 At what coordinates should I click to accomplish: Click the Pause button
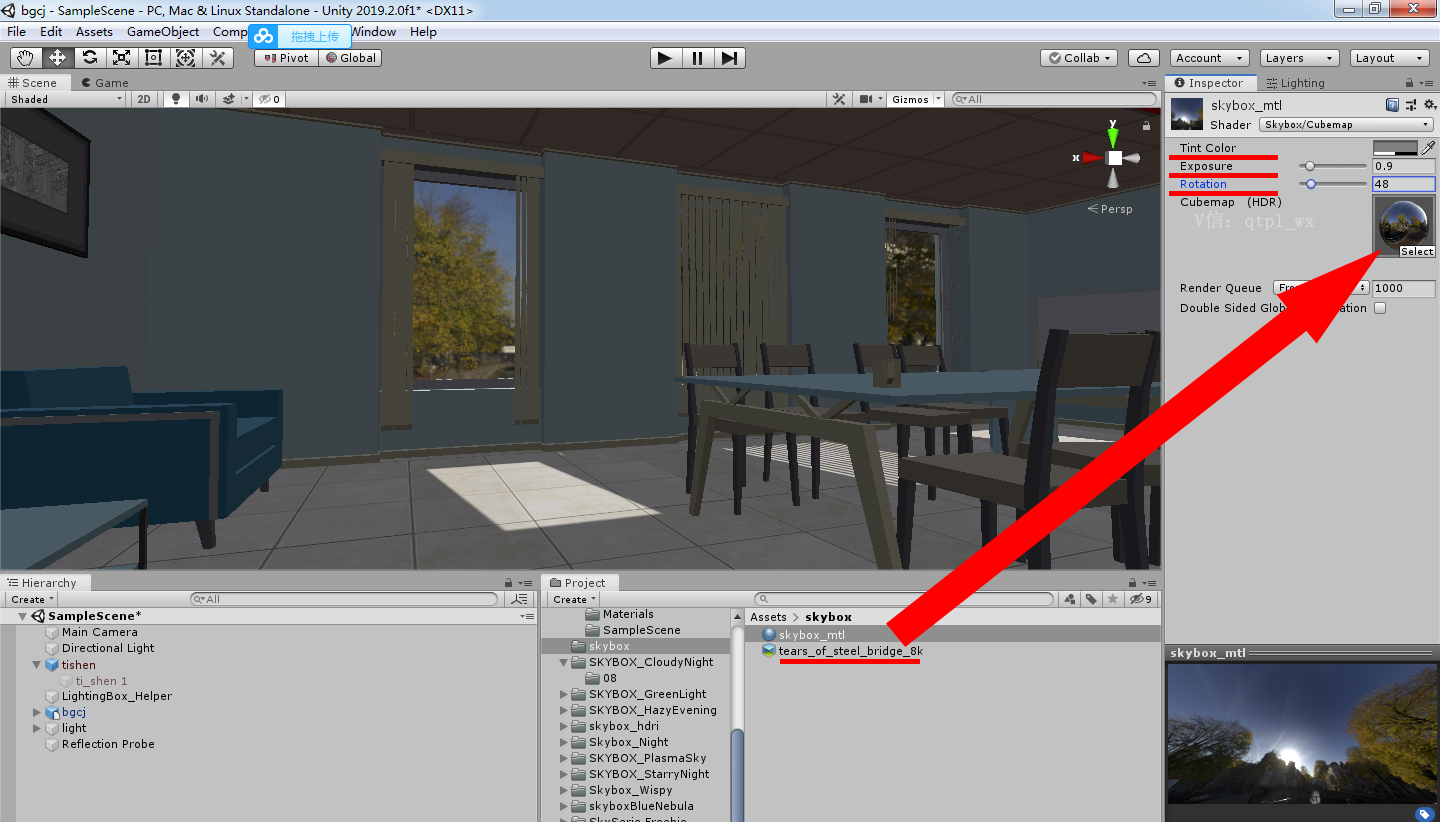697,58
